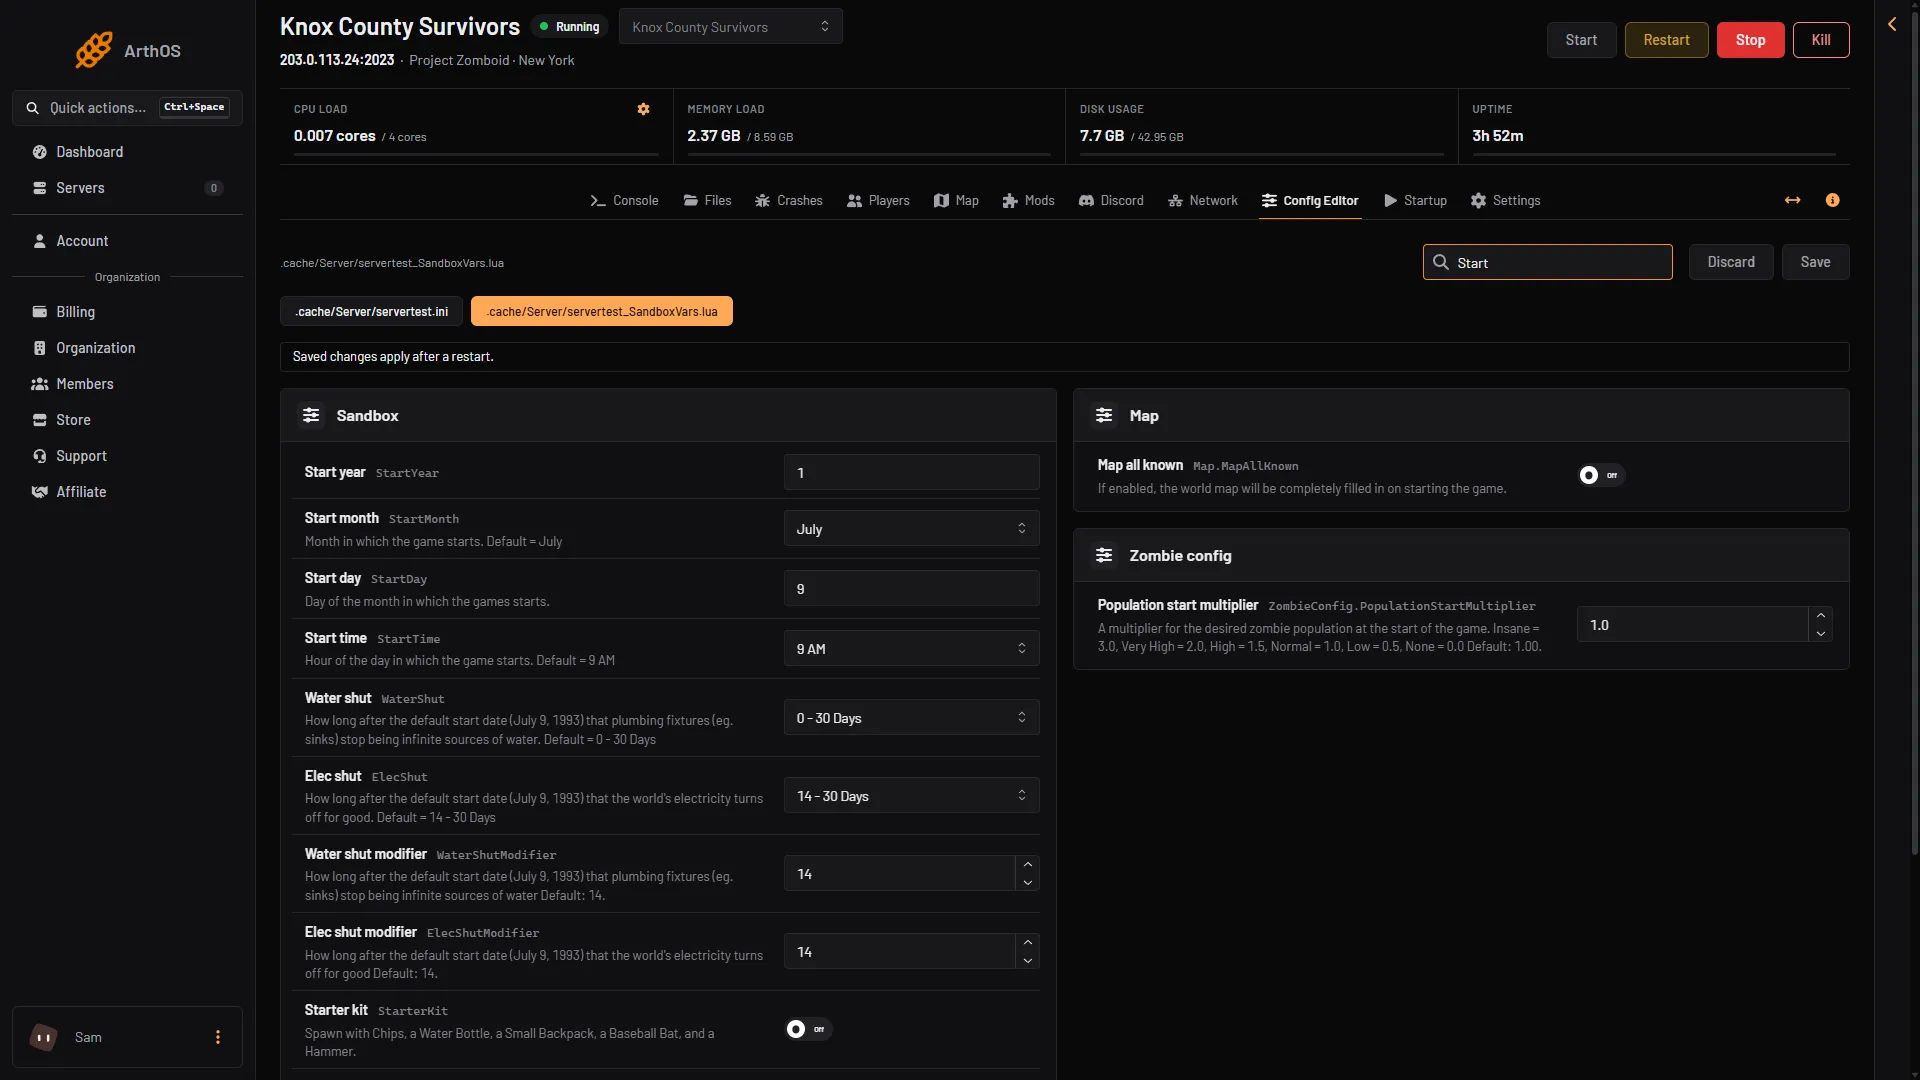Click Sam's avatar icon
1920x1080 pixels.
(43, 1037)
